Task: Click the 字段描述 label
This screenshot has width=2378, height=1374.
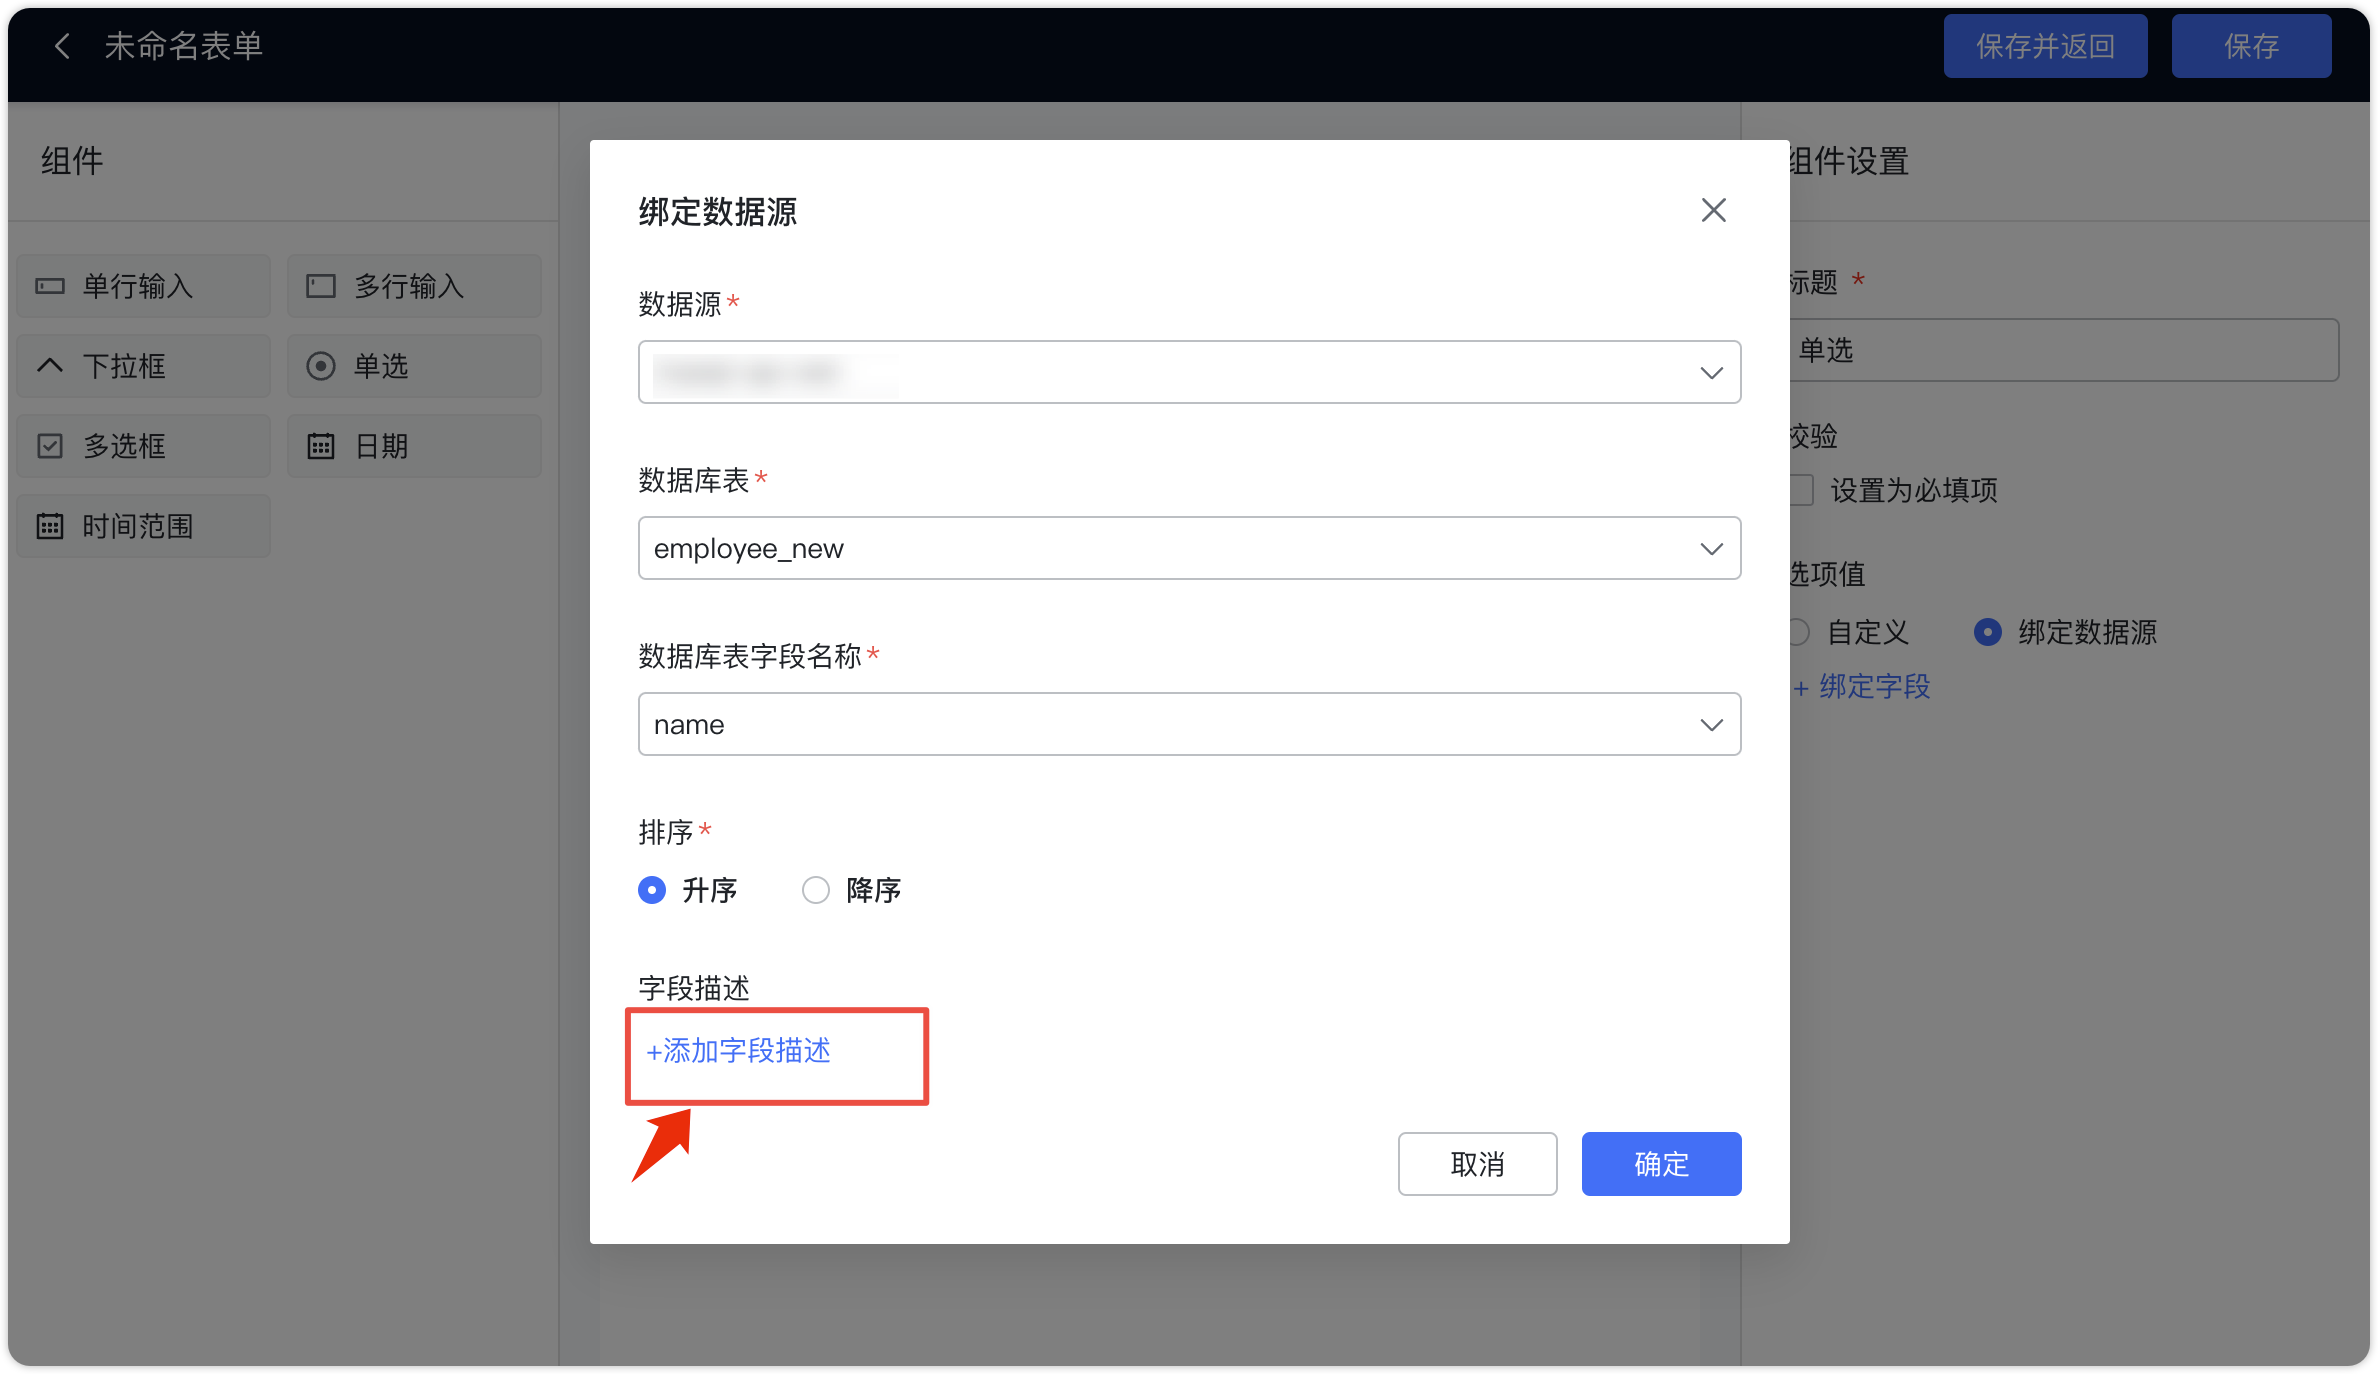Action: [694, 988]
